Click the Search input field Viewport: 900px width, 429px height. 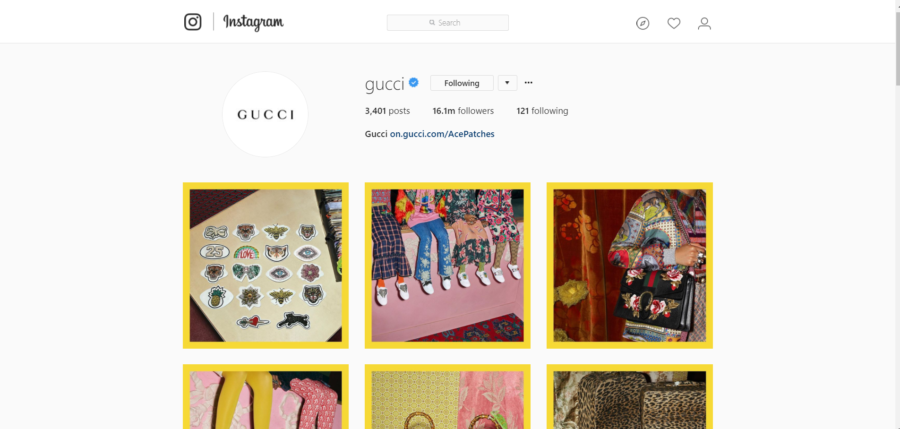pos(448,23)
